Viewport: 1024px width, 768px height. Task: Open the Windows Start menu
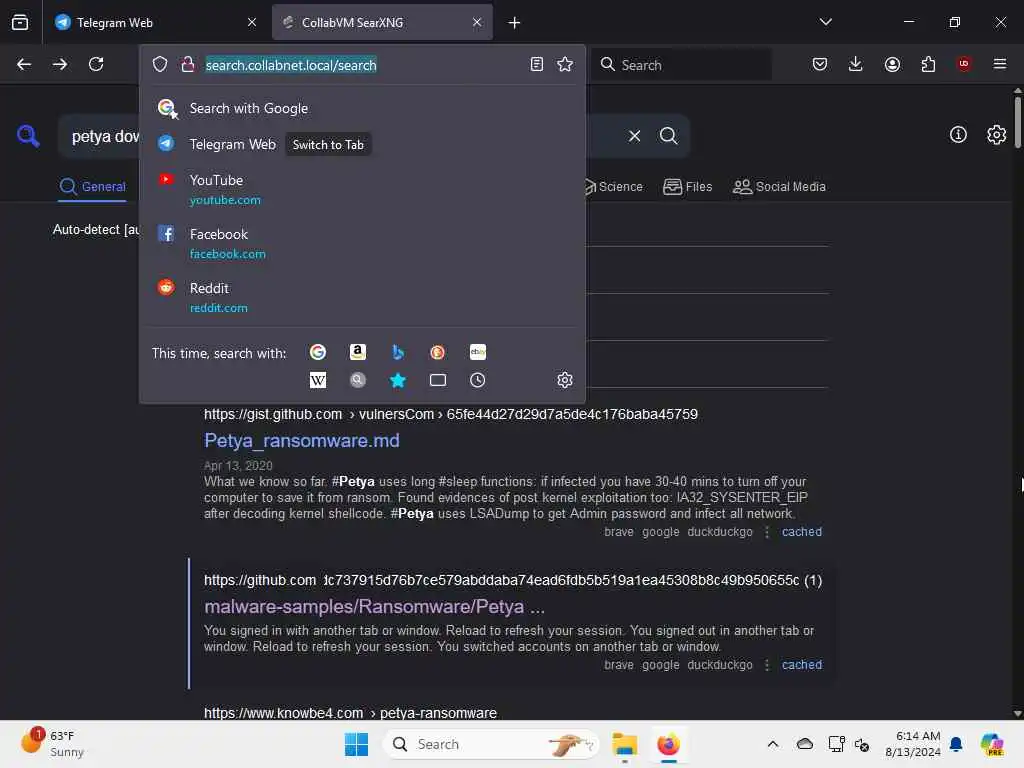357,744
